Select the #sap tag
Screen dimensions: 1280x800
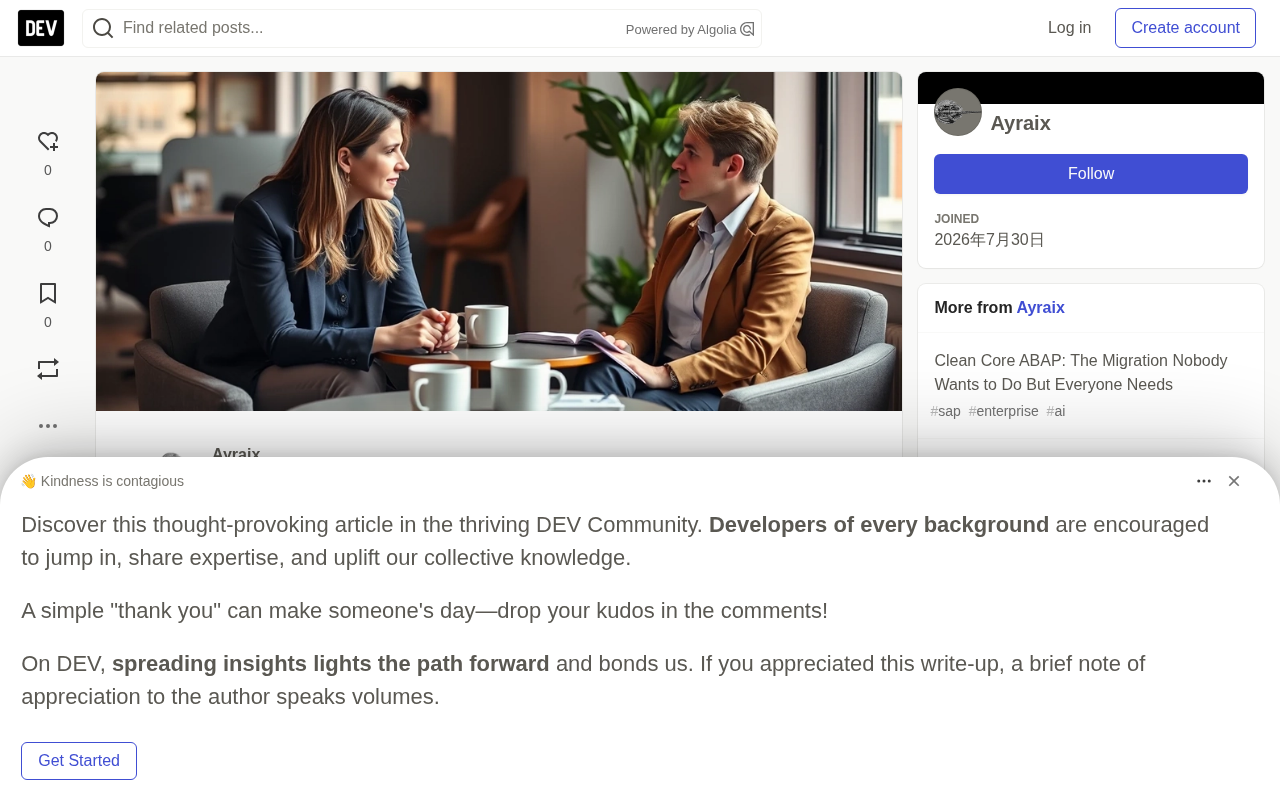pos(946,411)
